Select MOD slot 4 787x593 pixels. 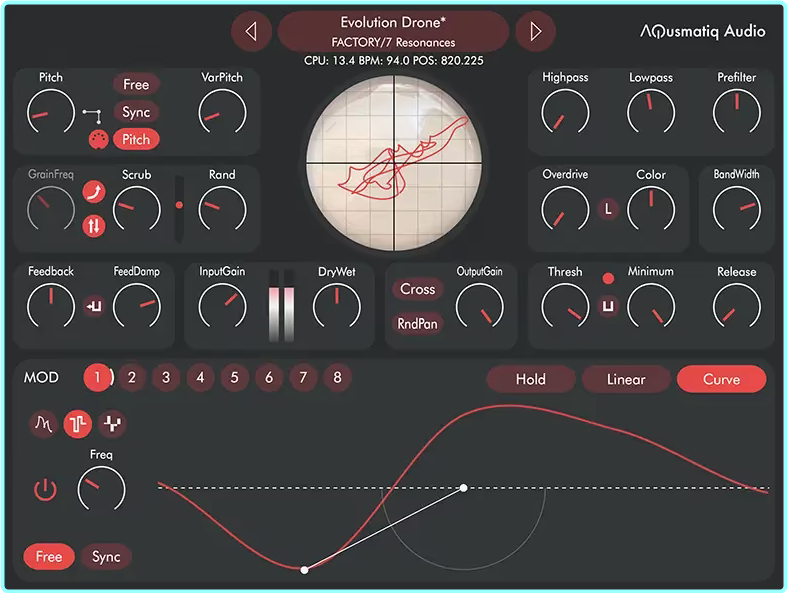click(200, 377)
